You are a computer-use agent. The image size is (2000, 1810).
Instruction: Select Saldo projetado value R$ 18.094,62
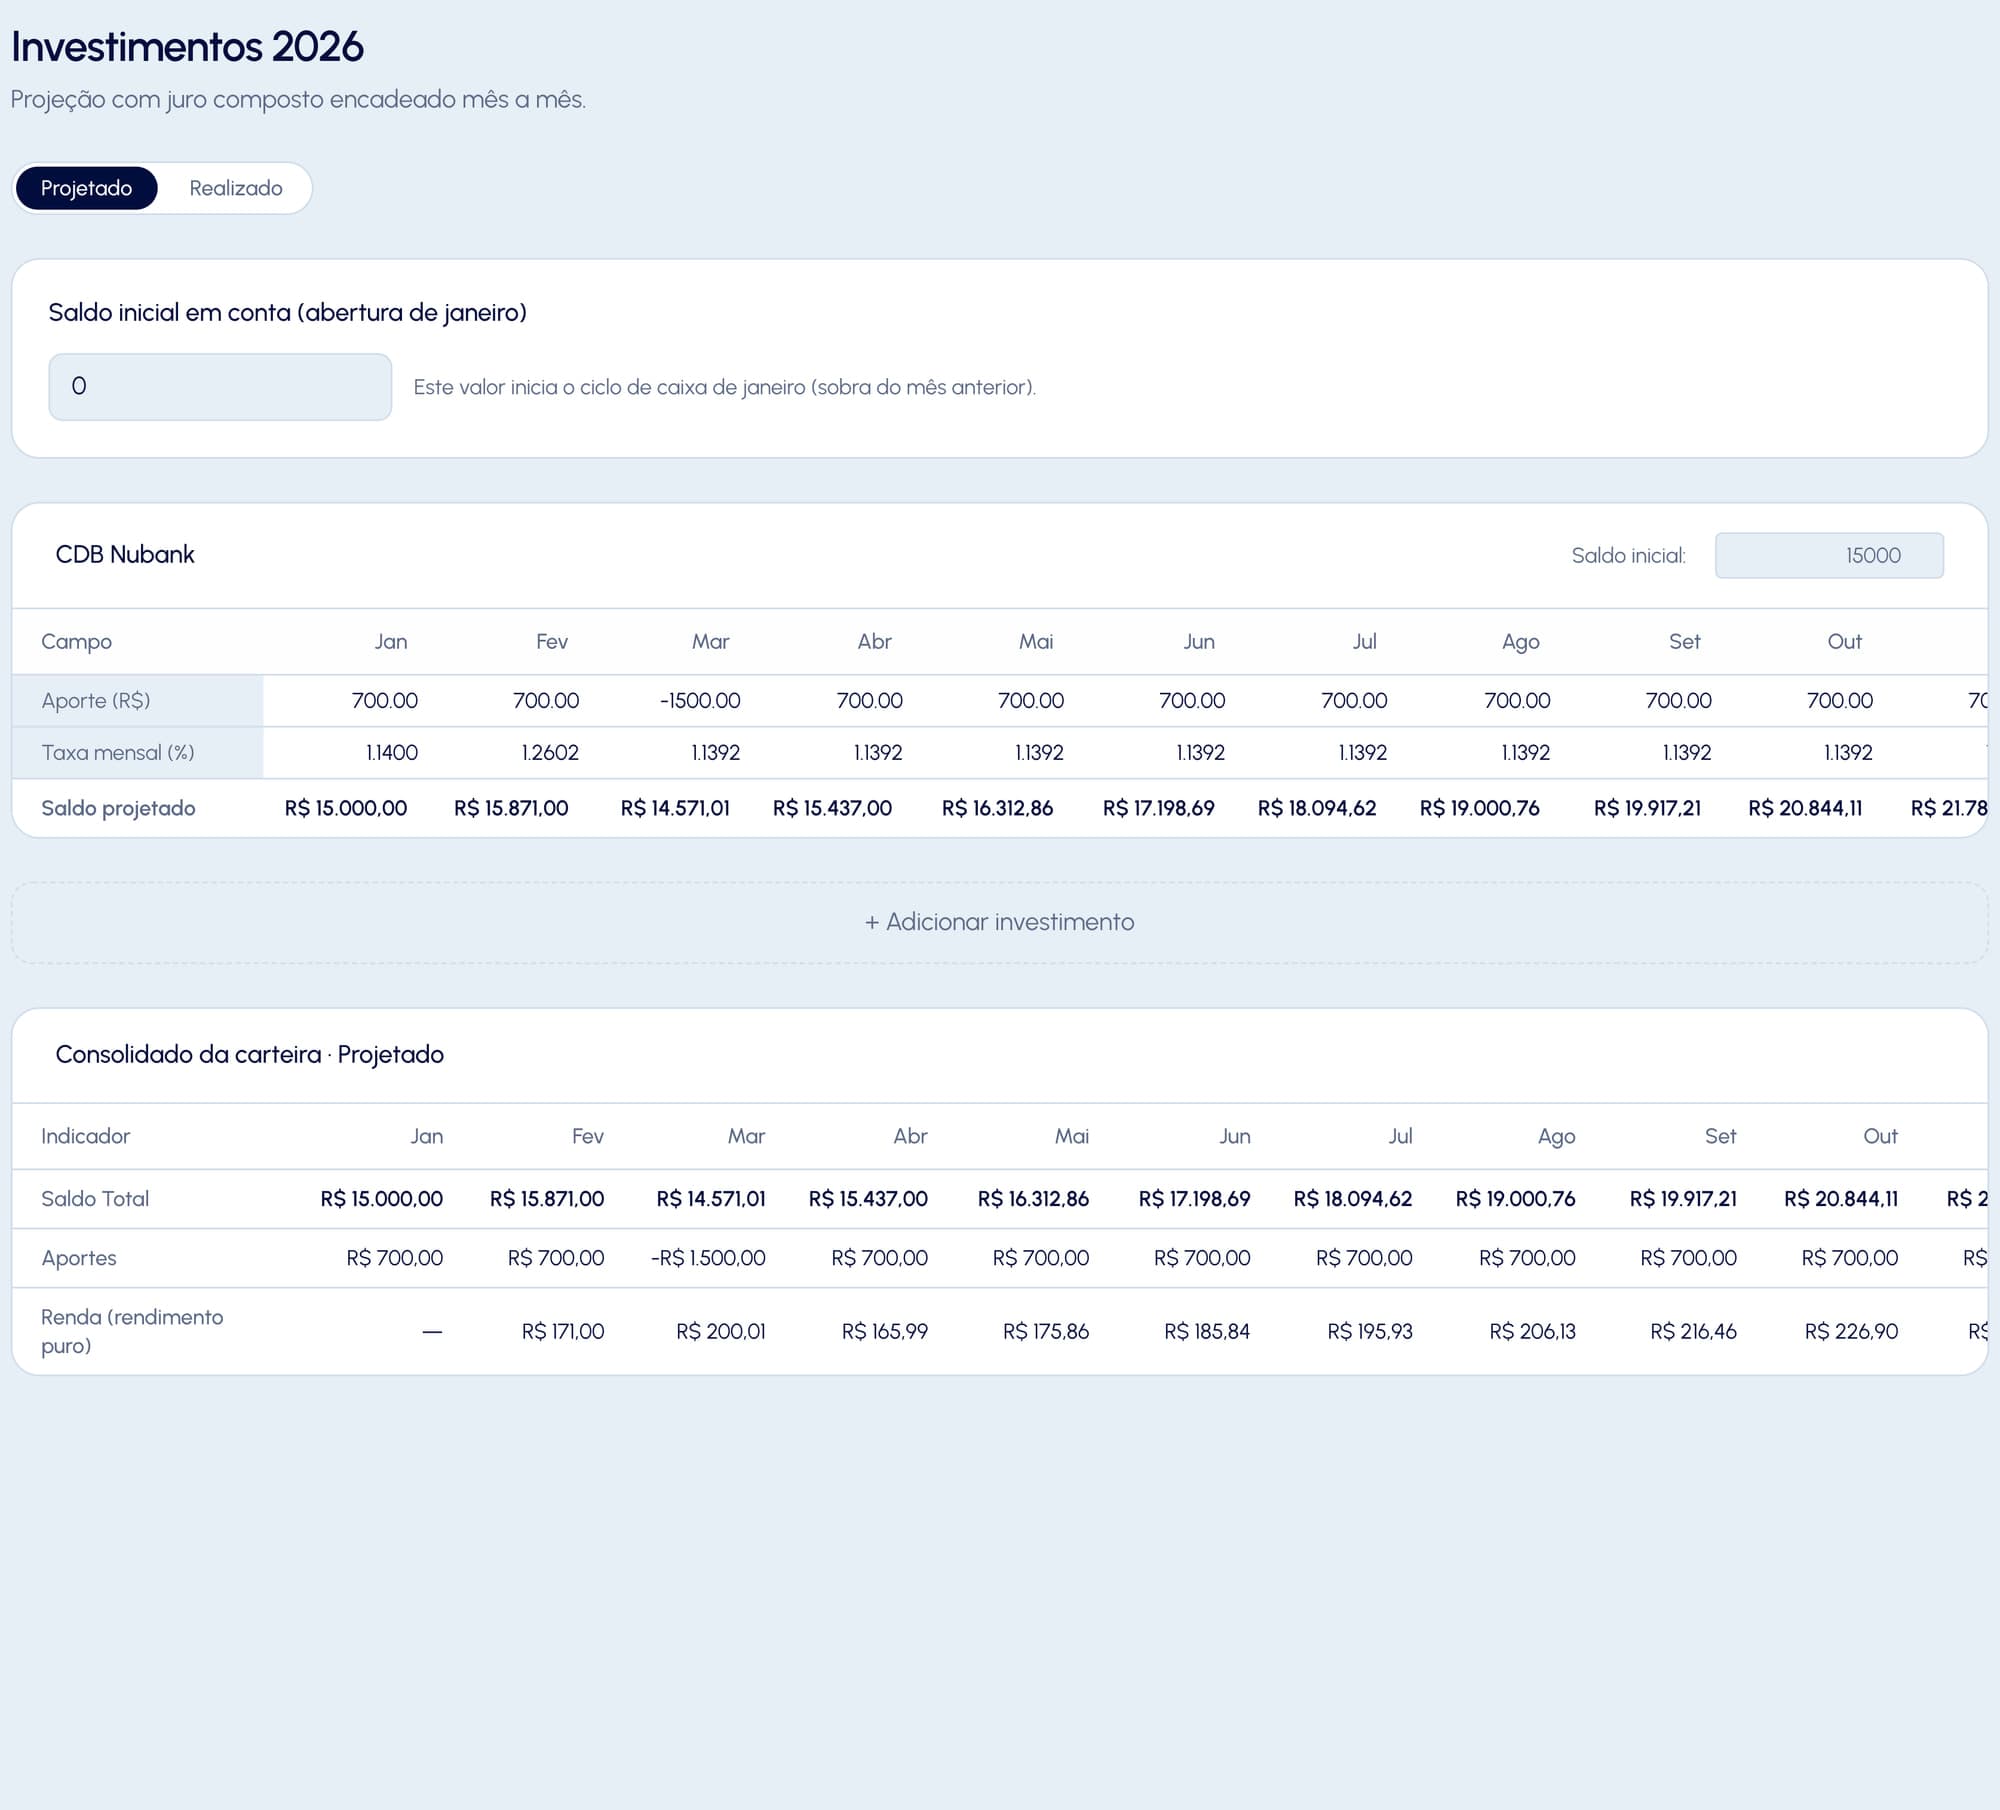coord(1317,808)
